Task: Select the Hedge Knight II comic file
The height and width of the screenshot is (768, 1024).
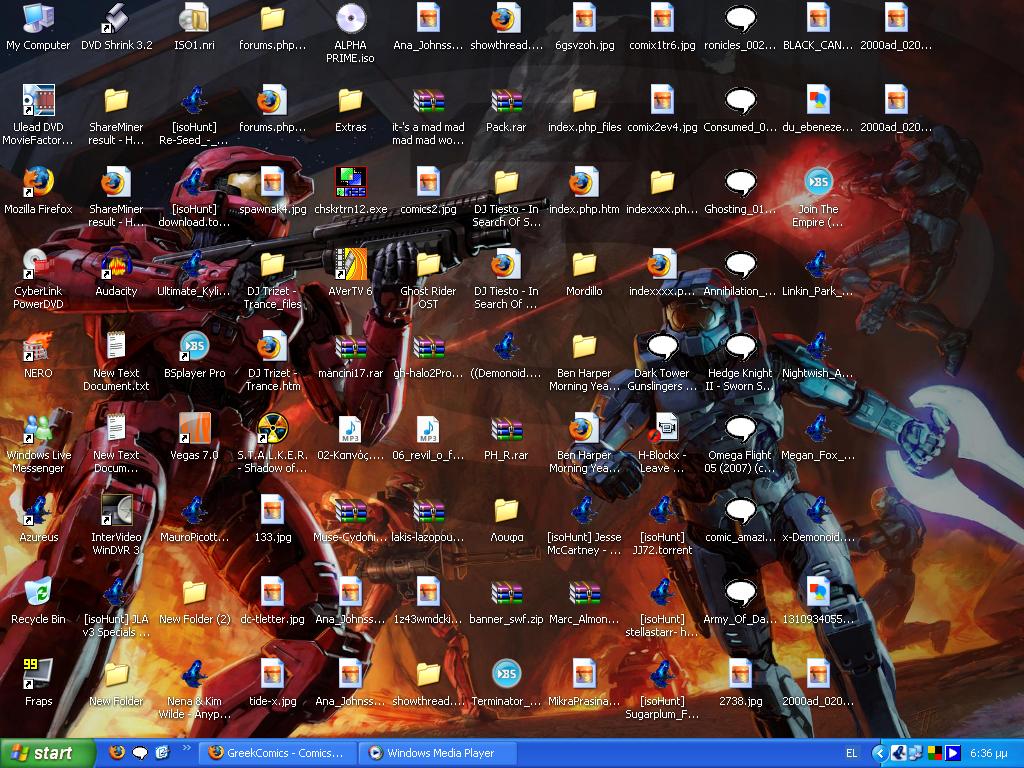Action: click(x=740, y=362)
